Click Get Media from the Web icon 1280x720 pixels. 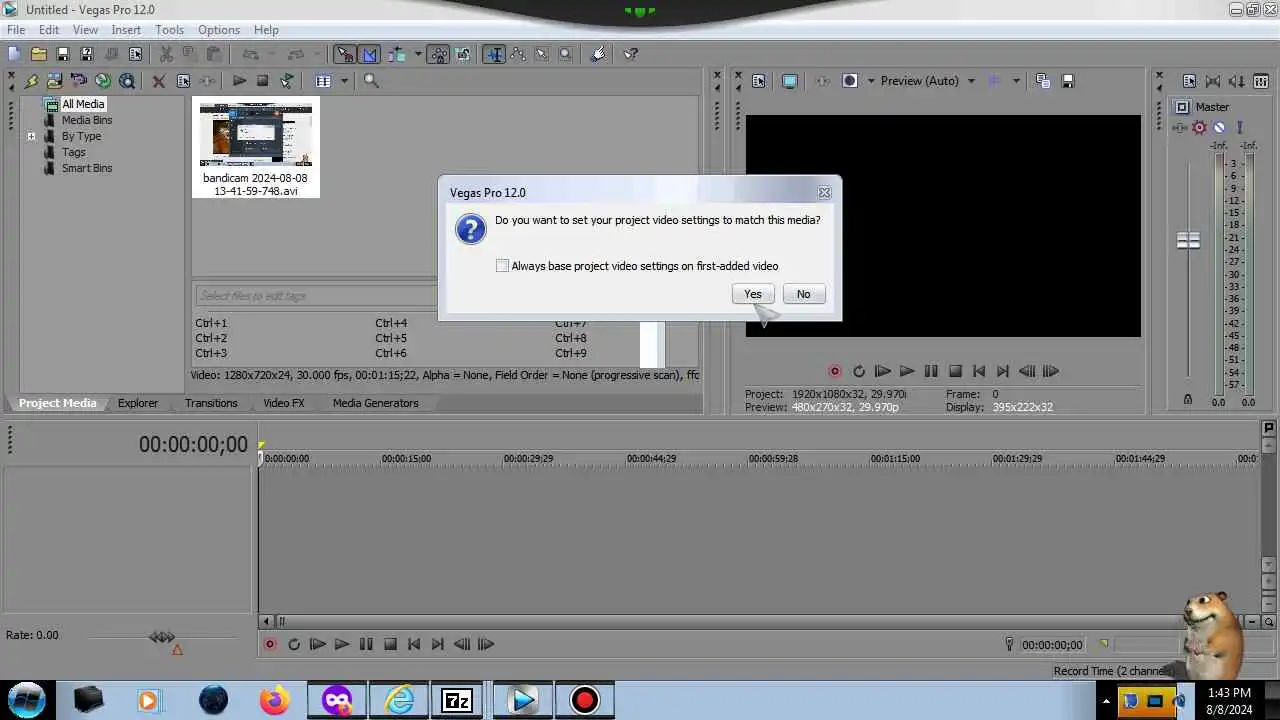pyautogui.click(x=127, y=81)
